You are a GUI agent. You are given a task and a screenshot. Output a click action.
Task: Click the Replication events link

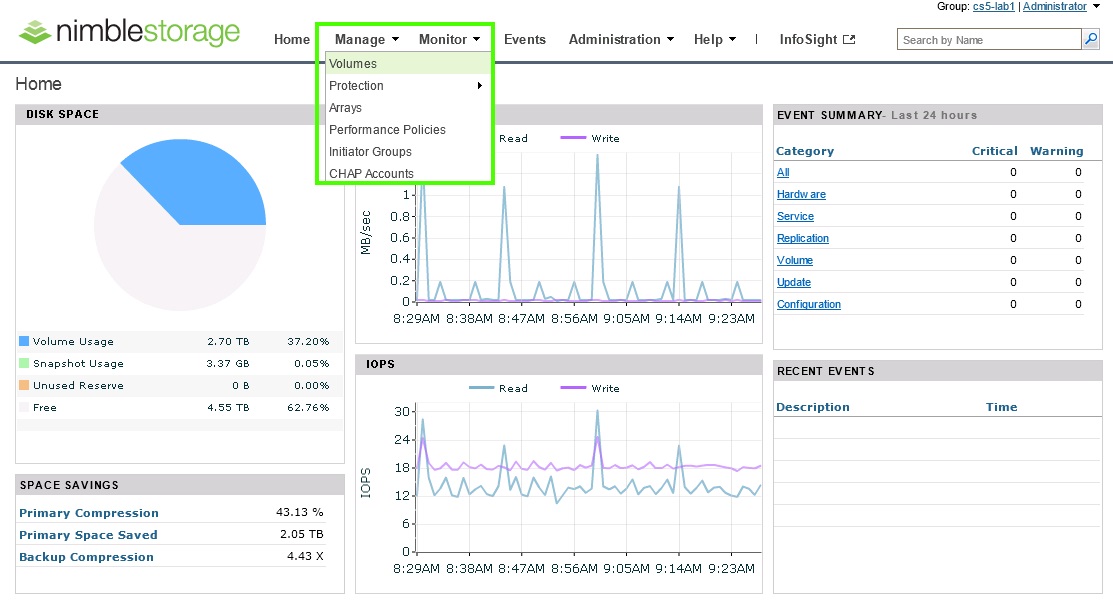803,238
